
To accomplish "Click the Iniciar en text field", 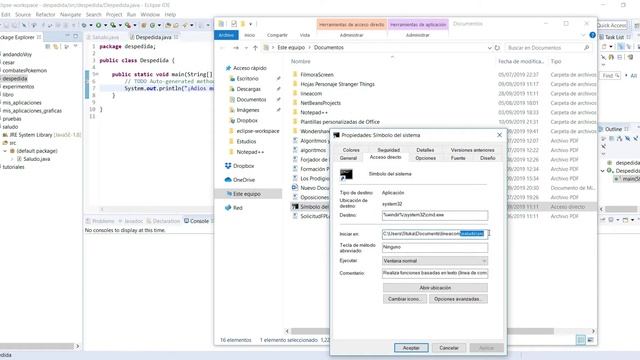I will 435,234.
